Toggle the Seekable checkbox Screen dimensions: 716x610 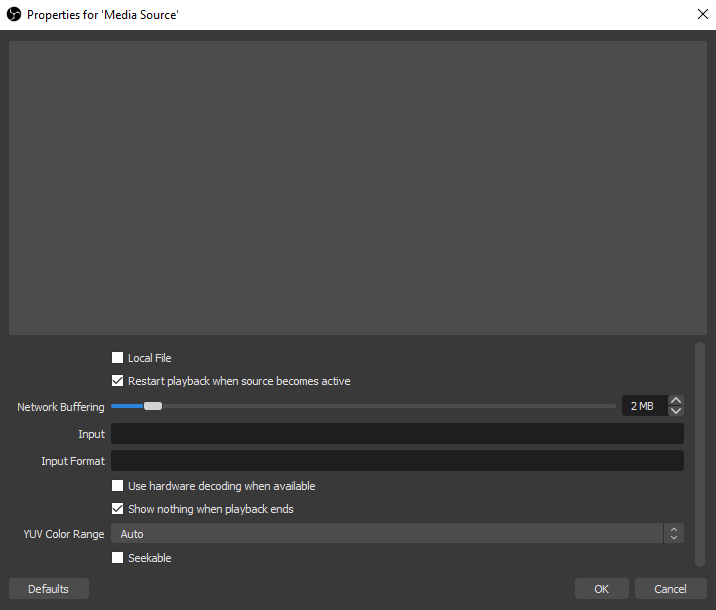click(118, 558)
